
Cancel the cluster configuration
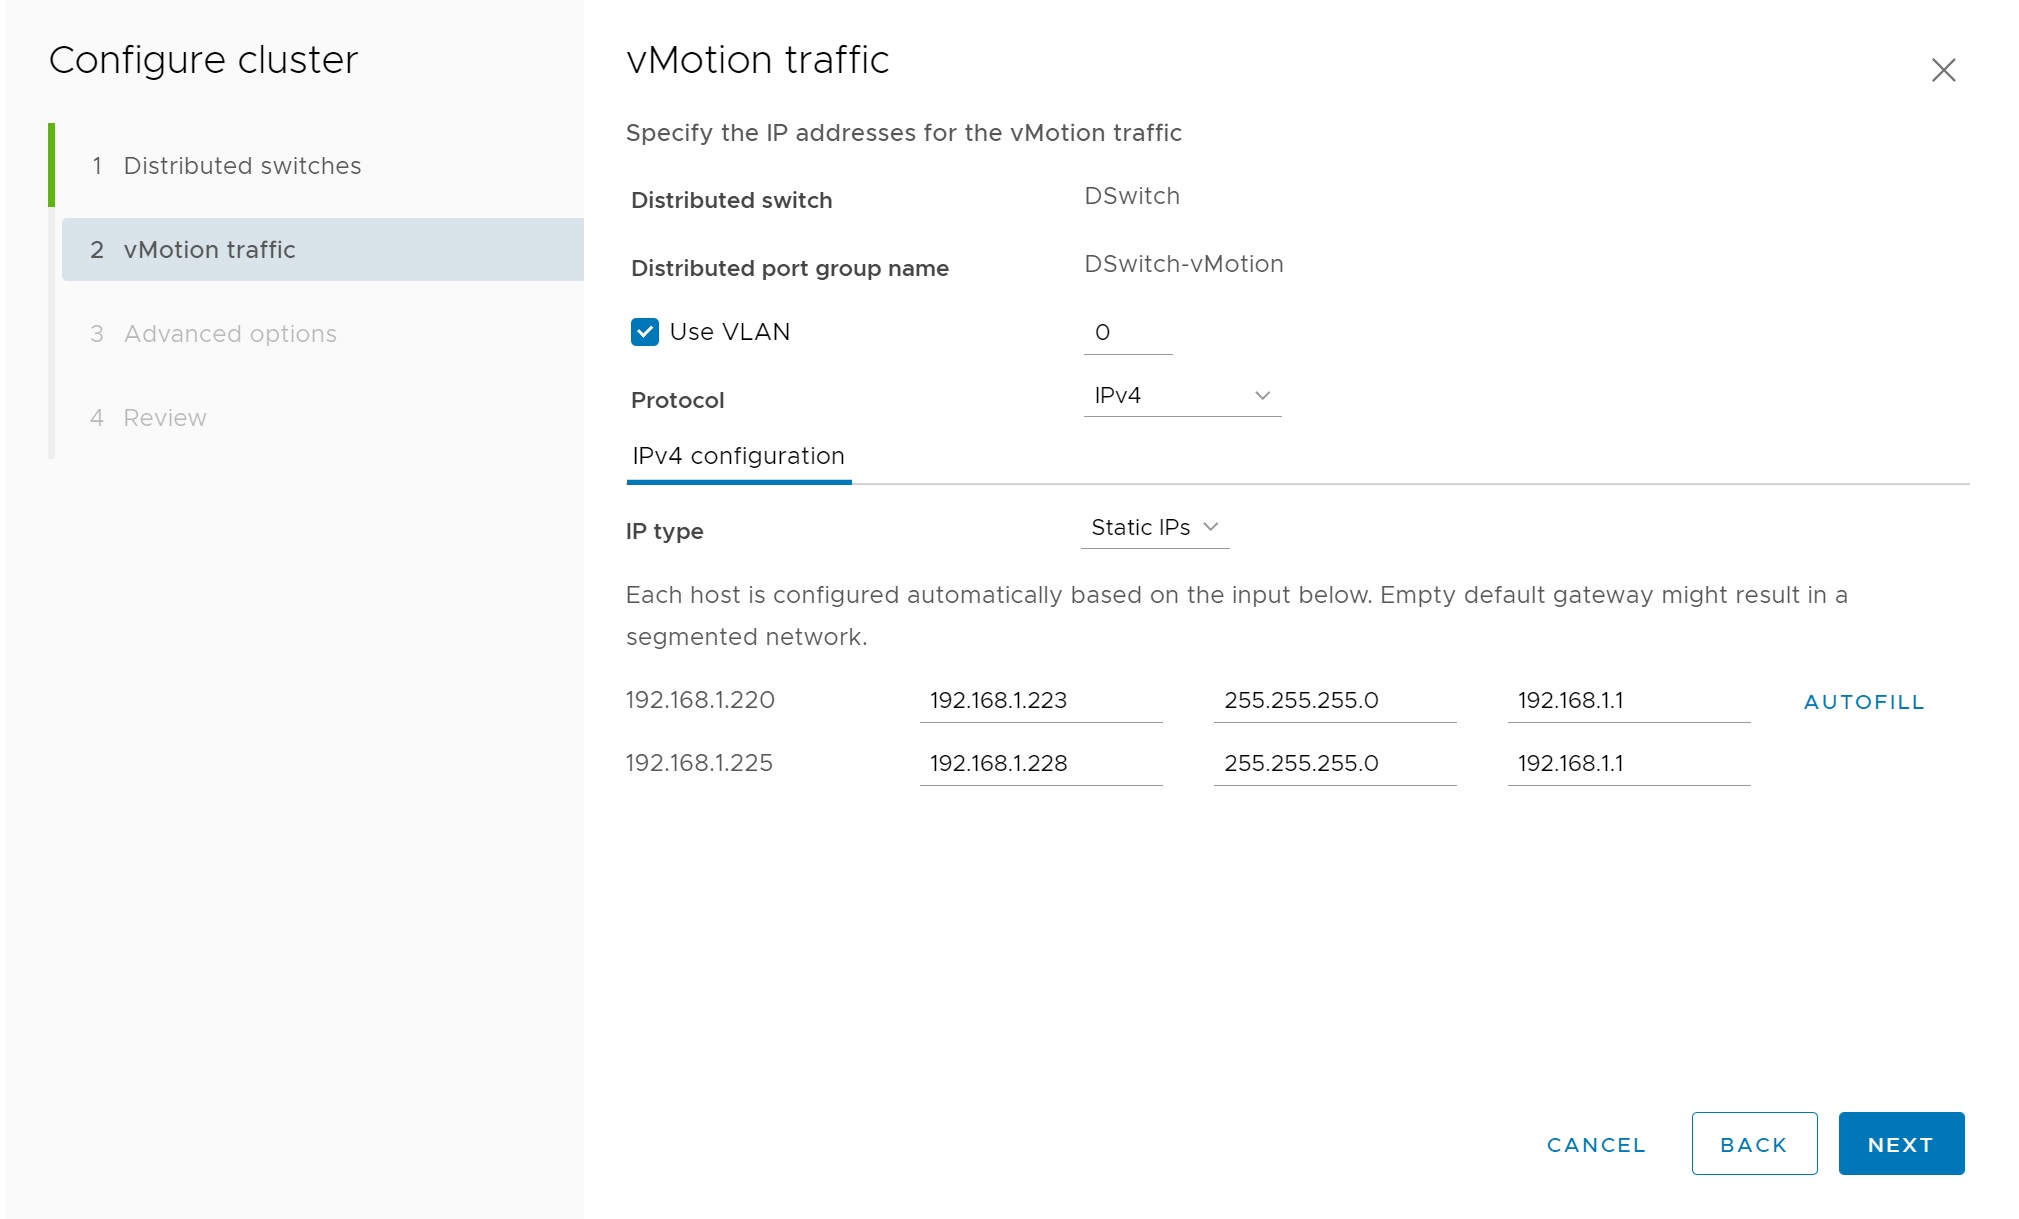(x=1596, y=1144)
